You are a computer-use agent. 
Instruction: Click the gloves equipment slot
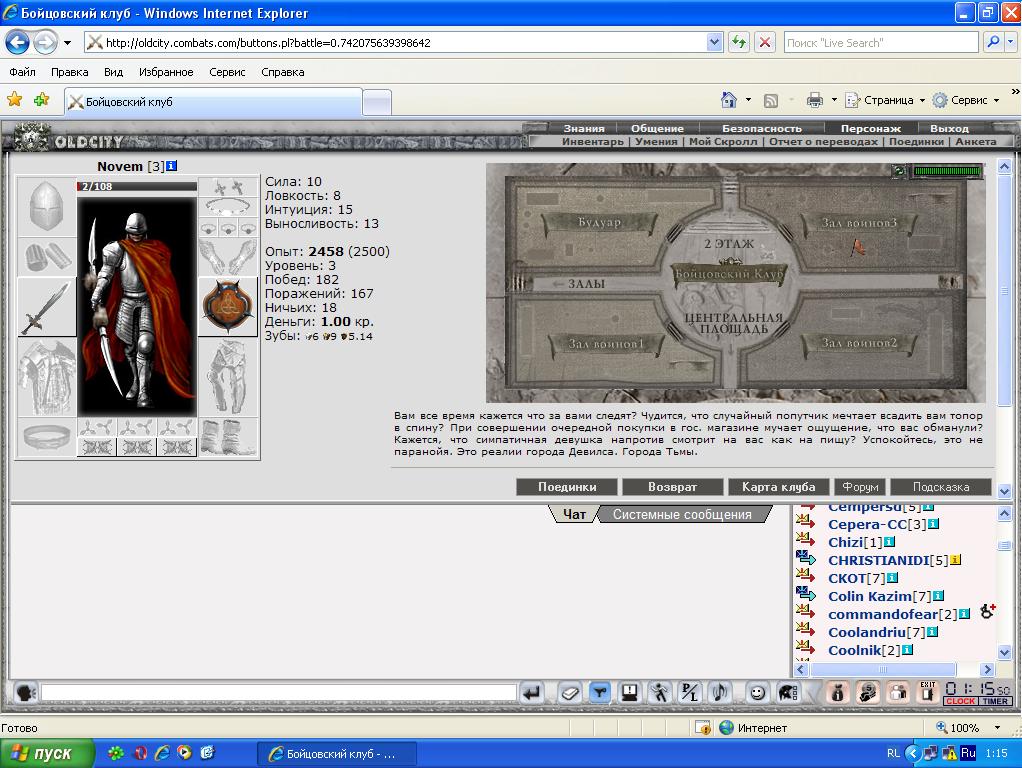(227, 257)
